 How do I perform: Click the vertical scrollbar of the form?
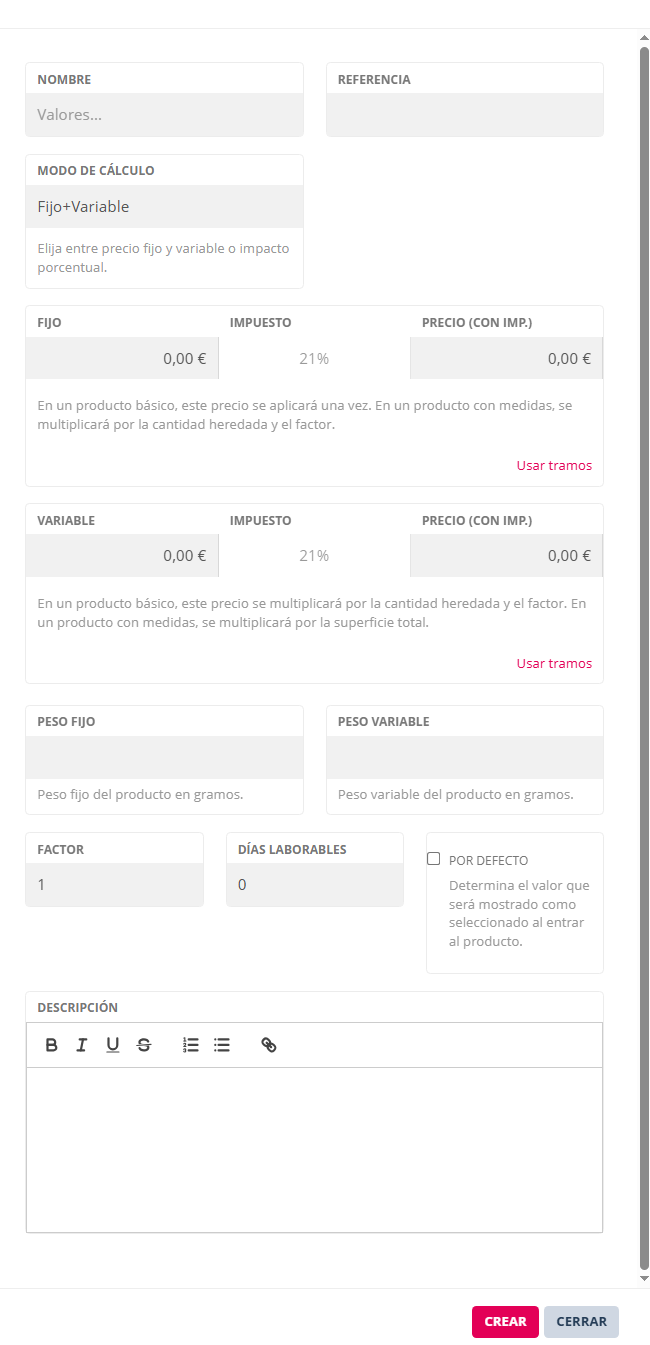pos(644,600)
